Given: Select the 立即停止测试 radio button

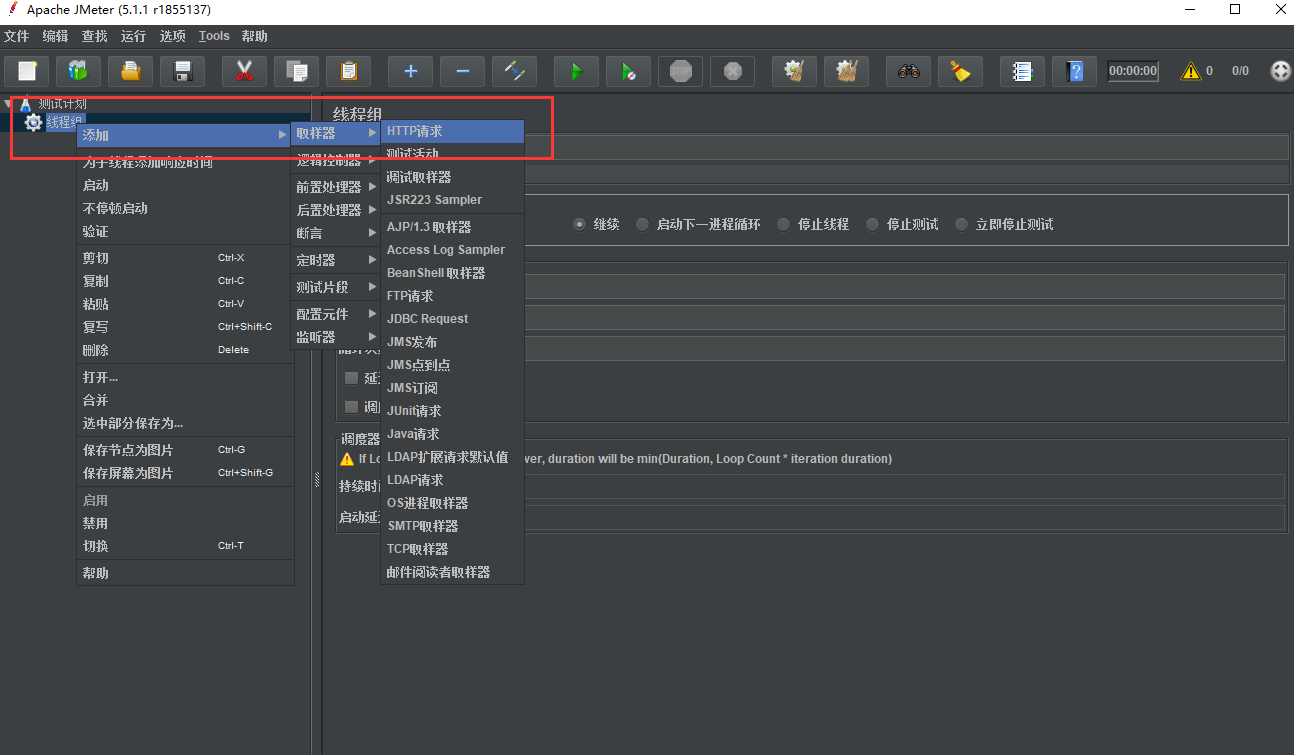Looking at the screenshot, I should click(962, 224).
